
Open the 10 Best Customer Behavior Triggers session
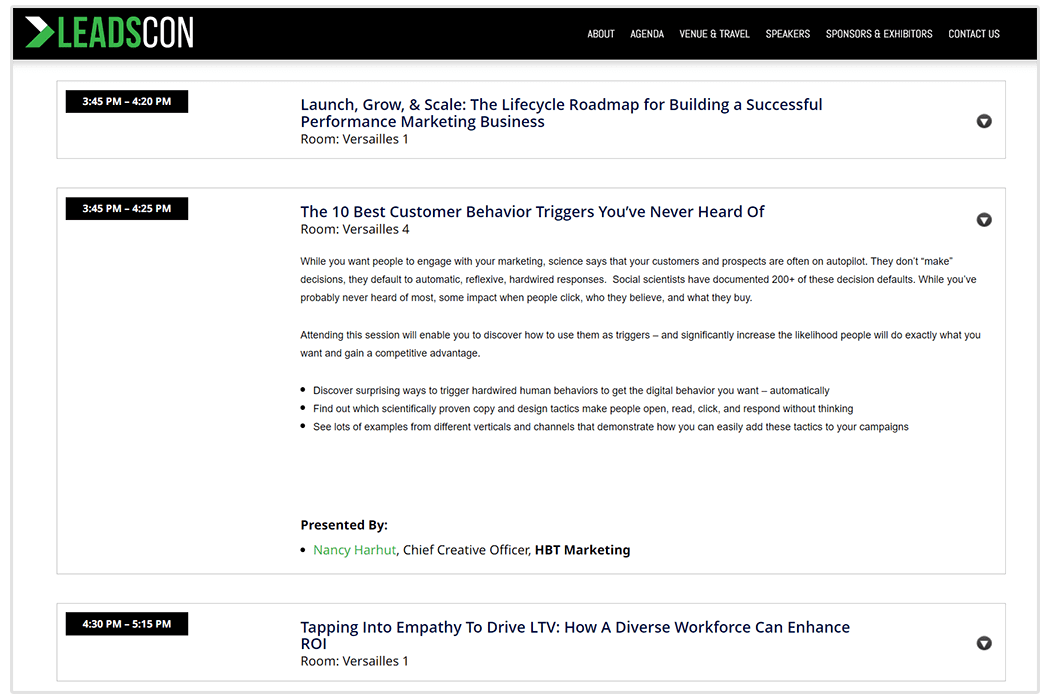[531, 211]
